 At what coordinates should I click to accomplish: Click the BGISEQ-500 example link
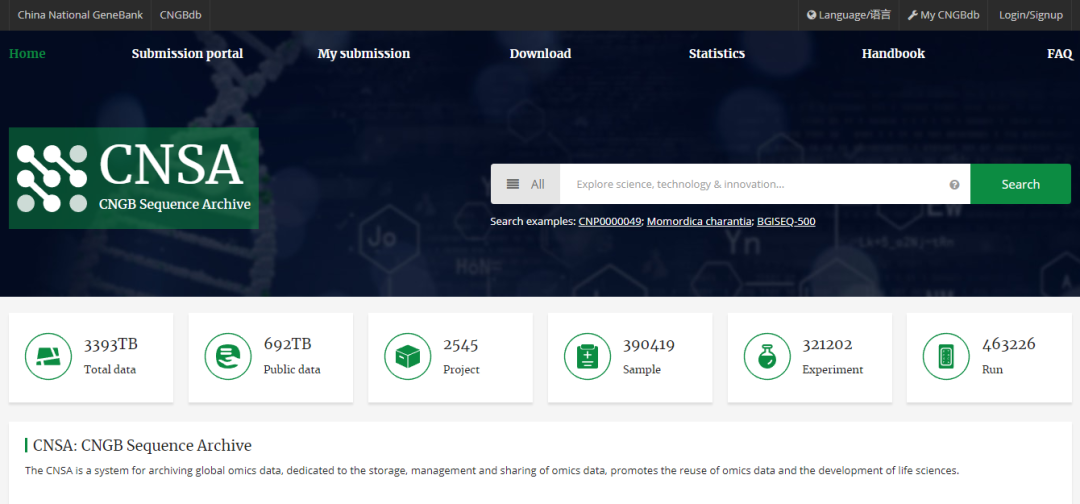pyautogui.click(x=786, y=222)
